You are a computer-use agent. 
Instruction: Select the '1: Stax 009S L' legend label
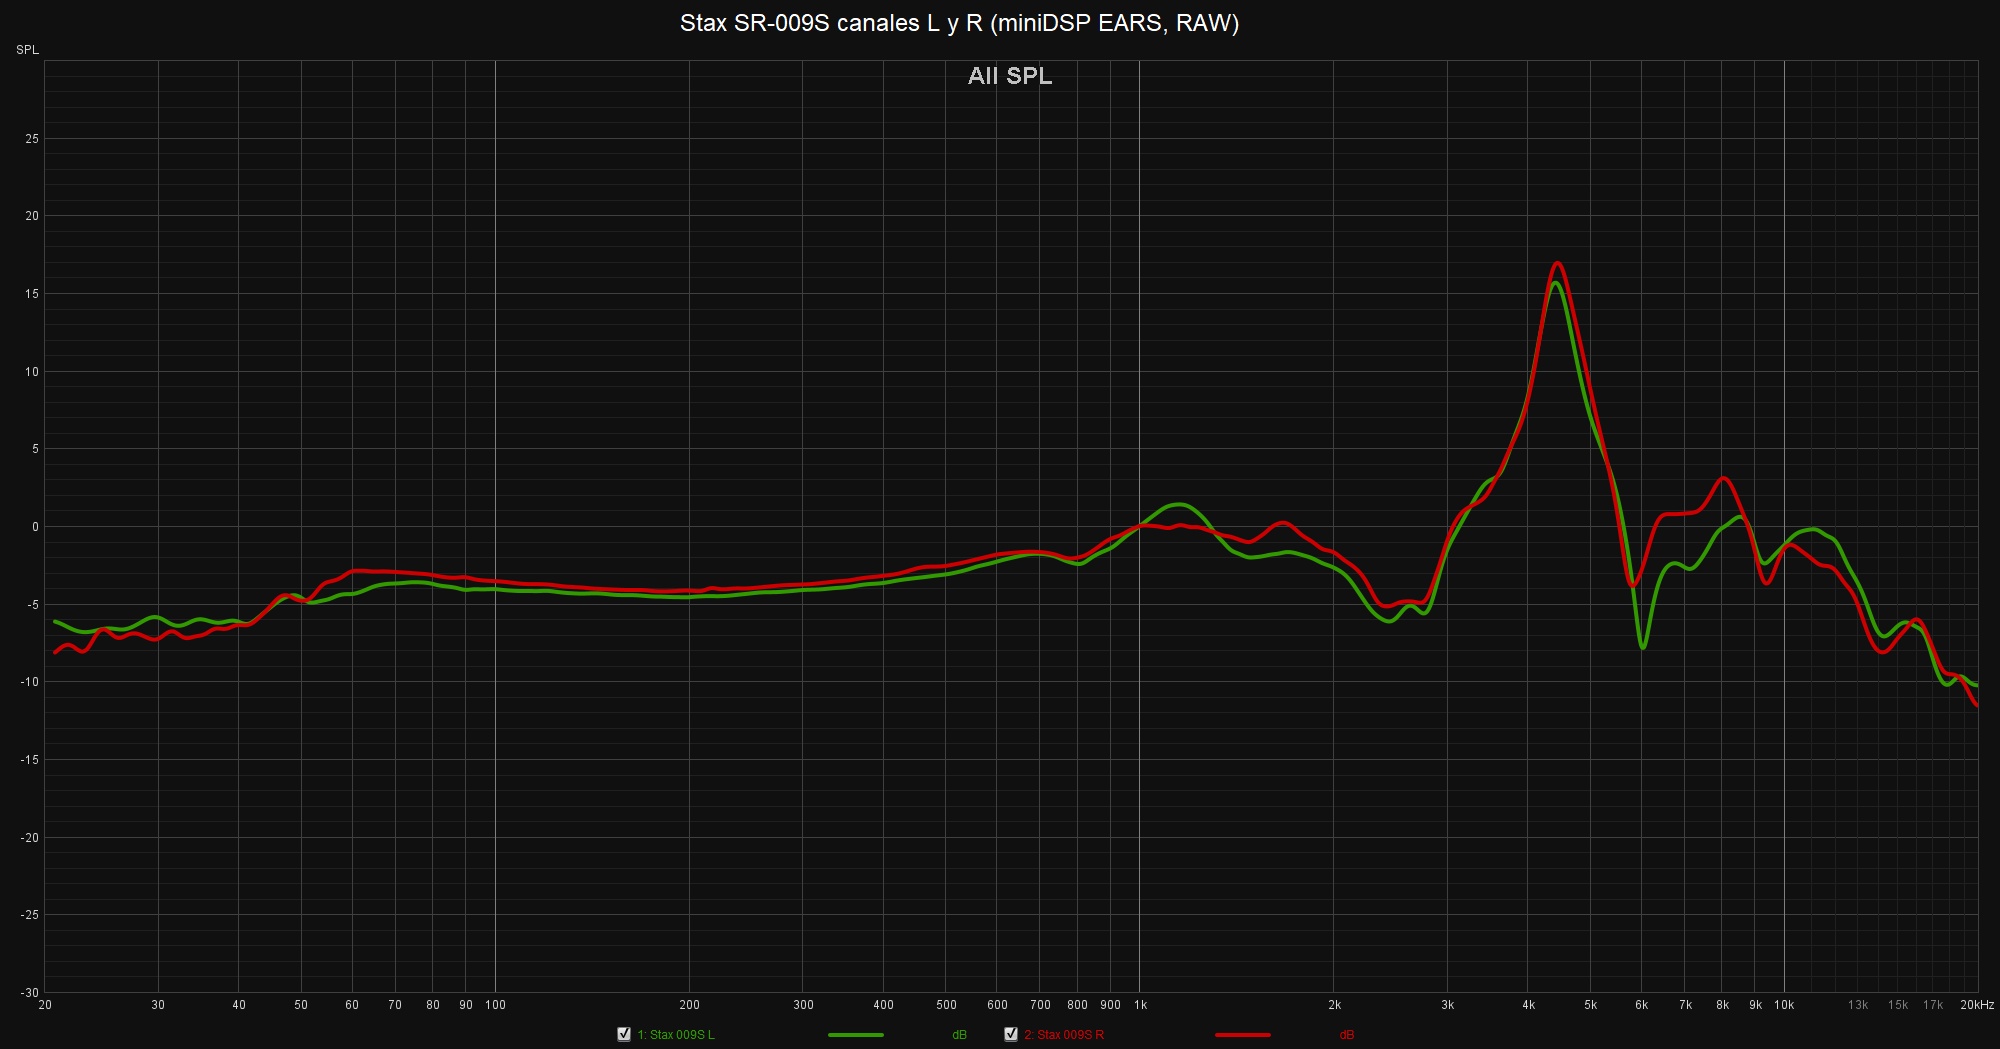pos(676,1035)
